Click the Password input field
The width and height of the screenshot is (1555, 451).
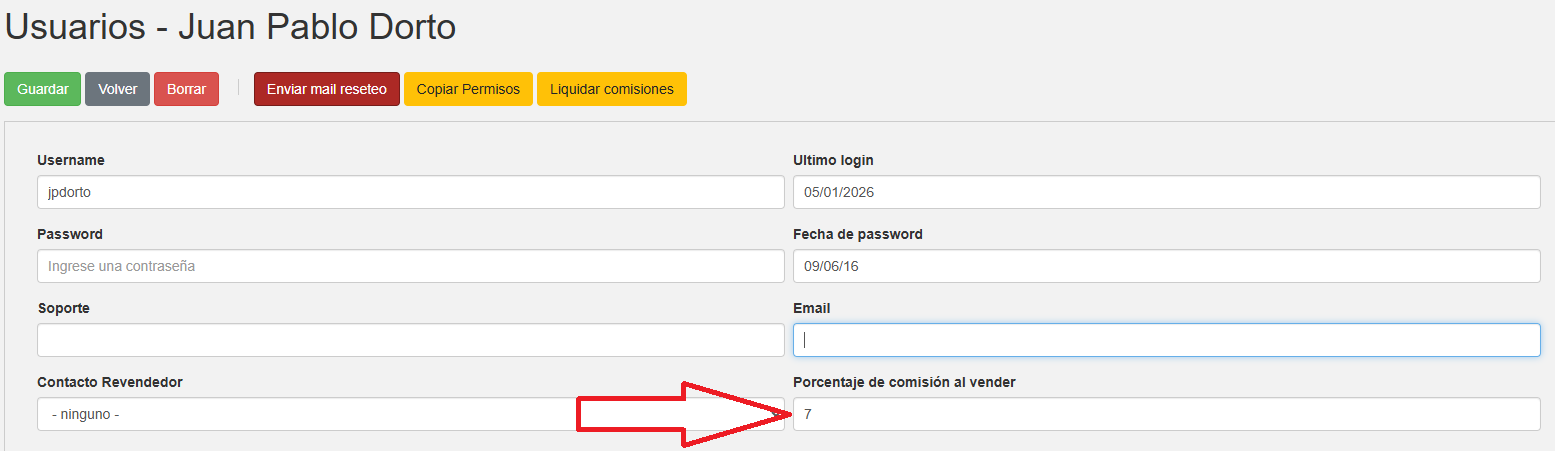(x=410, y=266)
